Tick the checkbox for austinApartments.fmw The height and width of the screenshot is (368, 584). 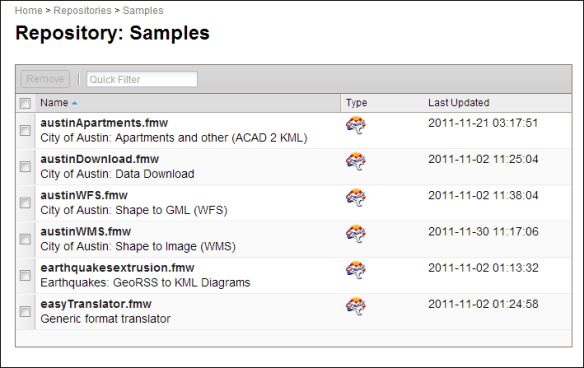click(x=25, y=131)
